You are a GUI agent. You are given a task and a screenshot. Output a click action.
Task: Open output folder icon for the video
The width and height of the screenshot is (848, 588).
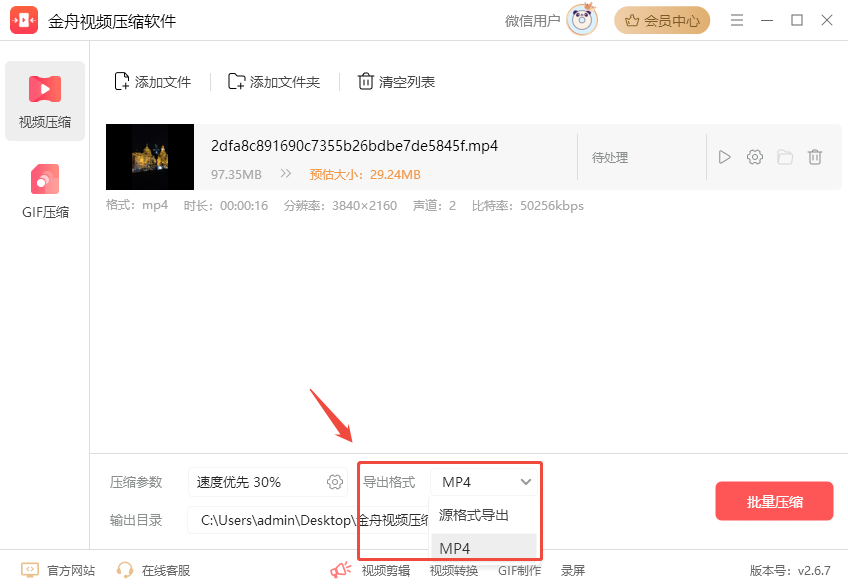(x=785, y=157)
